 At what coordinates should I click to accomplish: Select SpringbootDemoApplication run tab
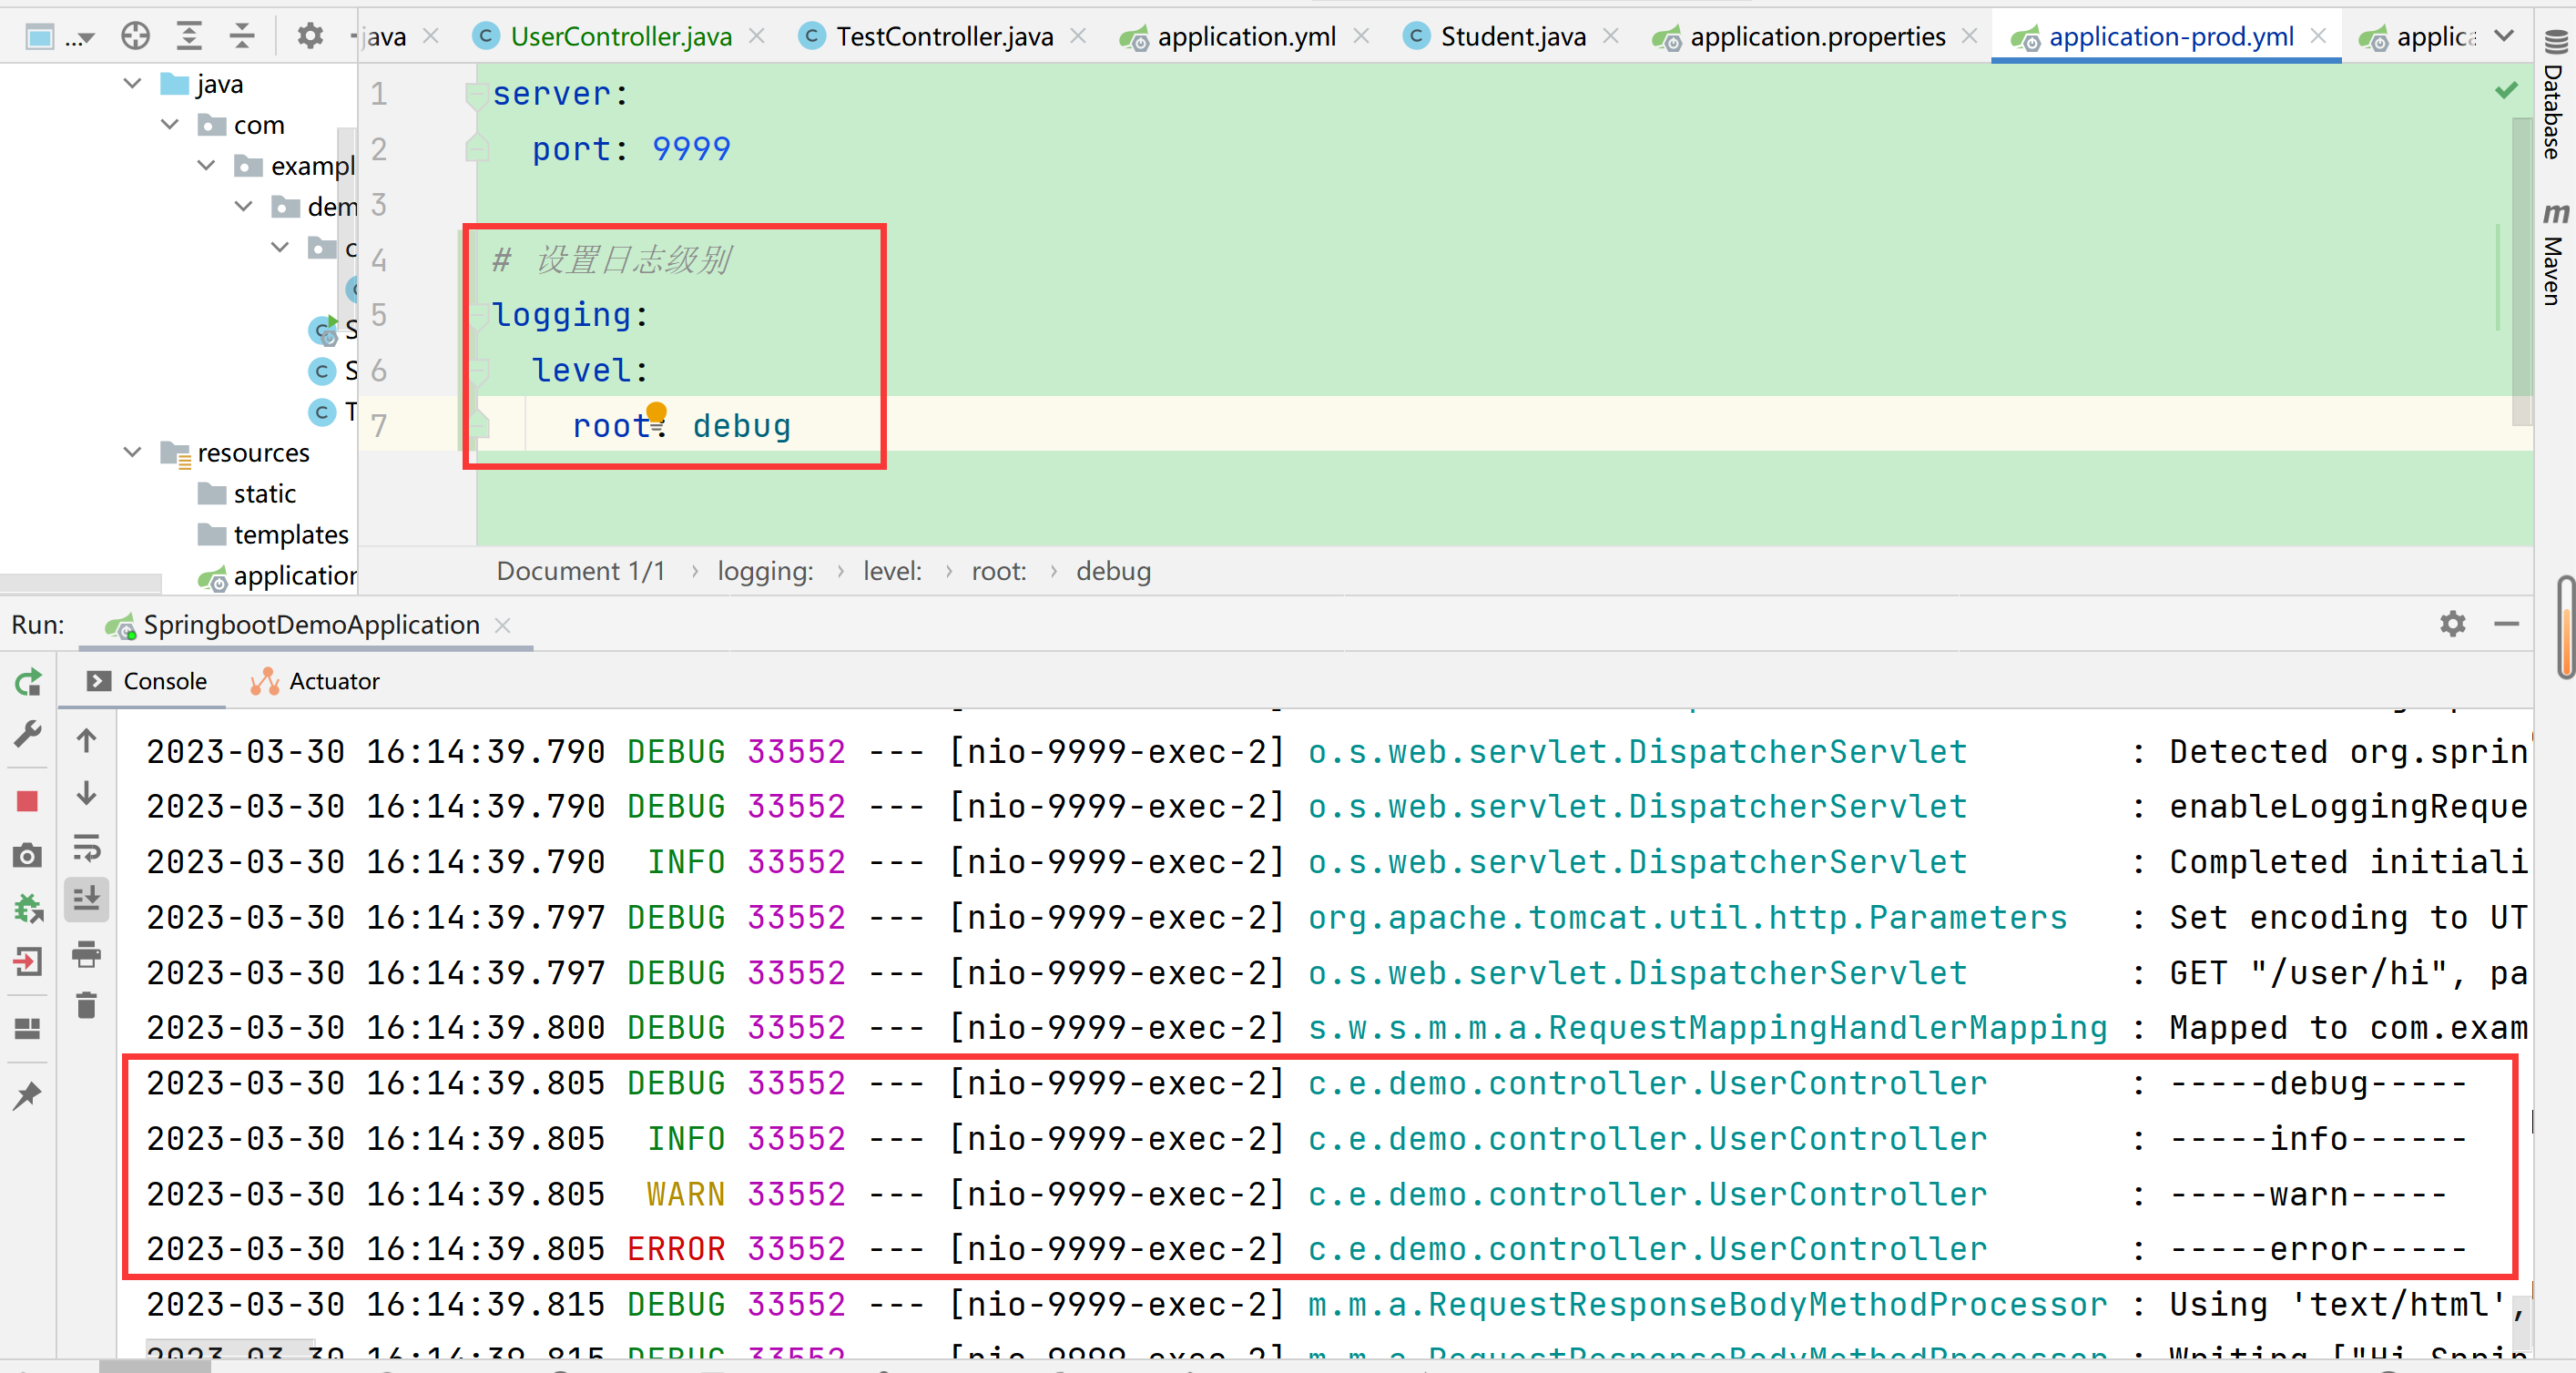pos(292,625)
